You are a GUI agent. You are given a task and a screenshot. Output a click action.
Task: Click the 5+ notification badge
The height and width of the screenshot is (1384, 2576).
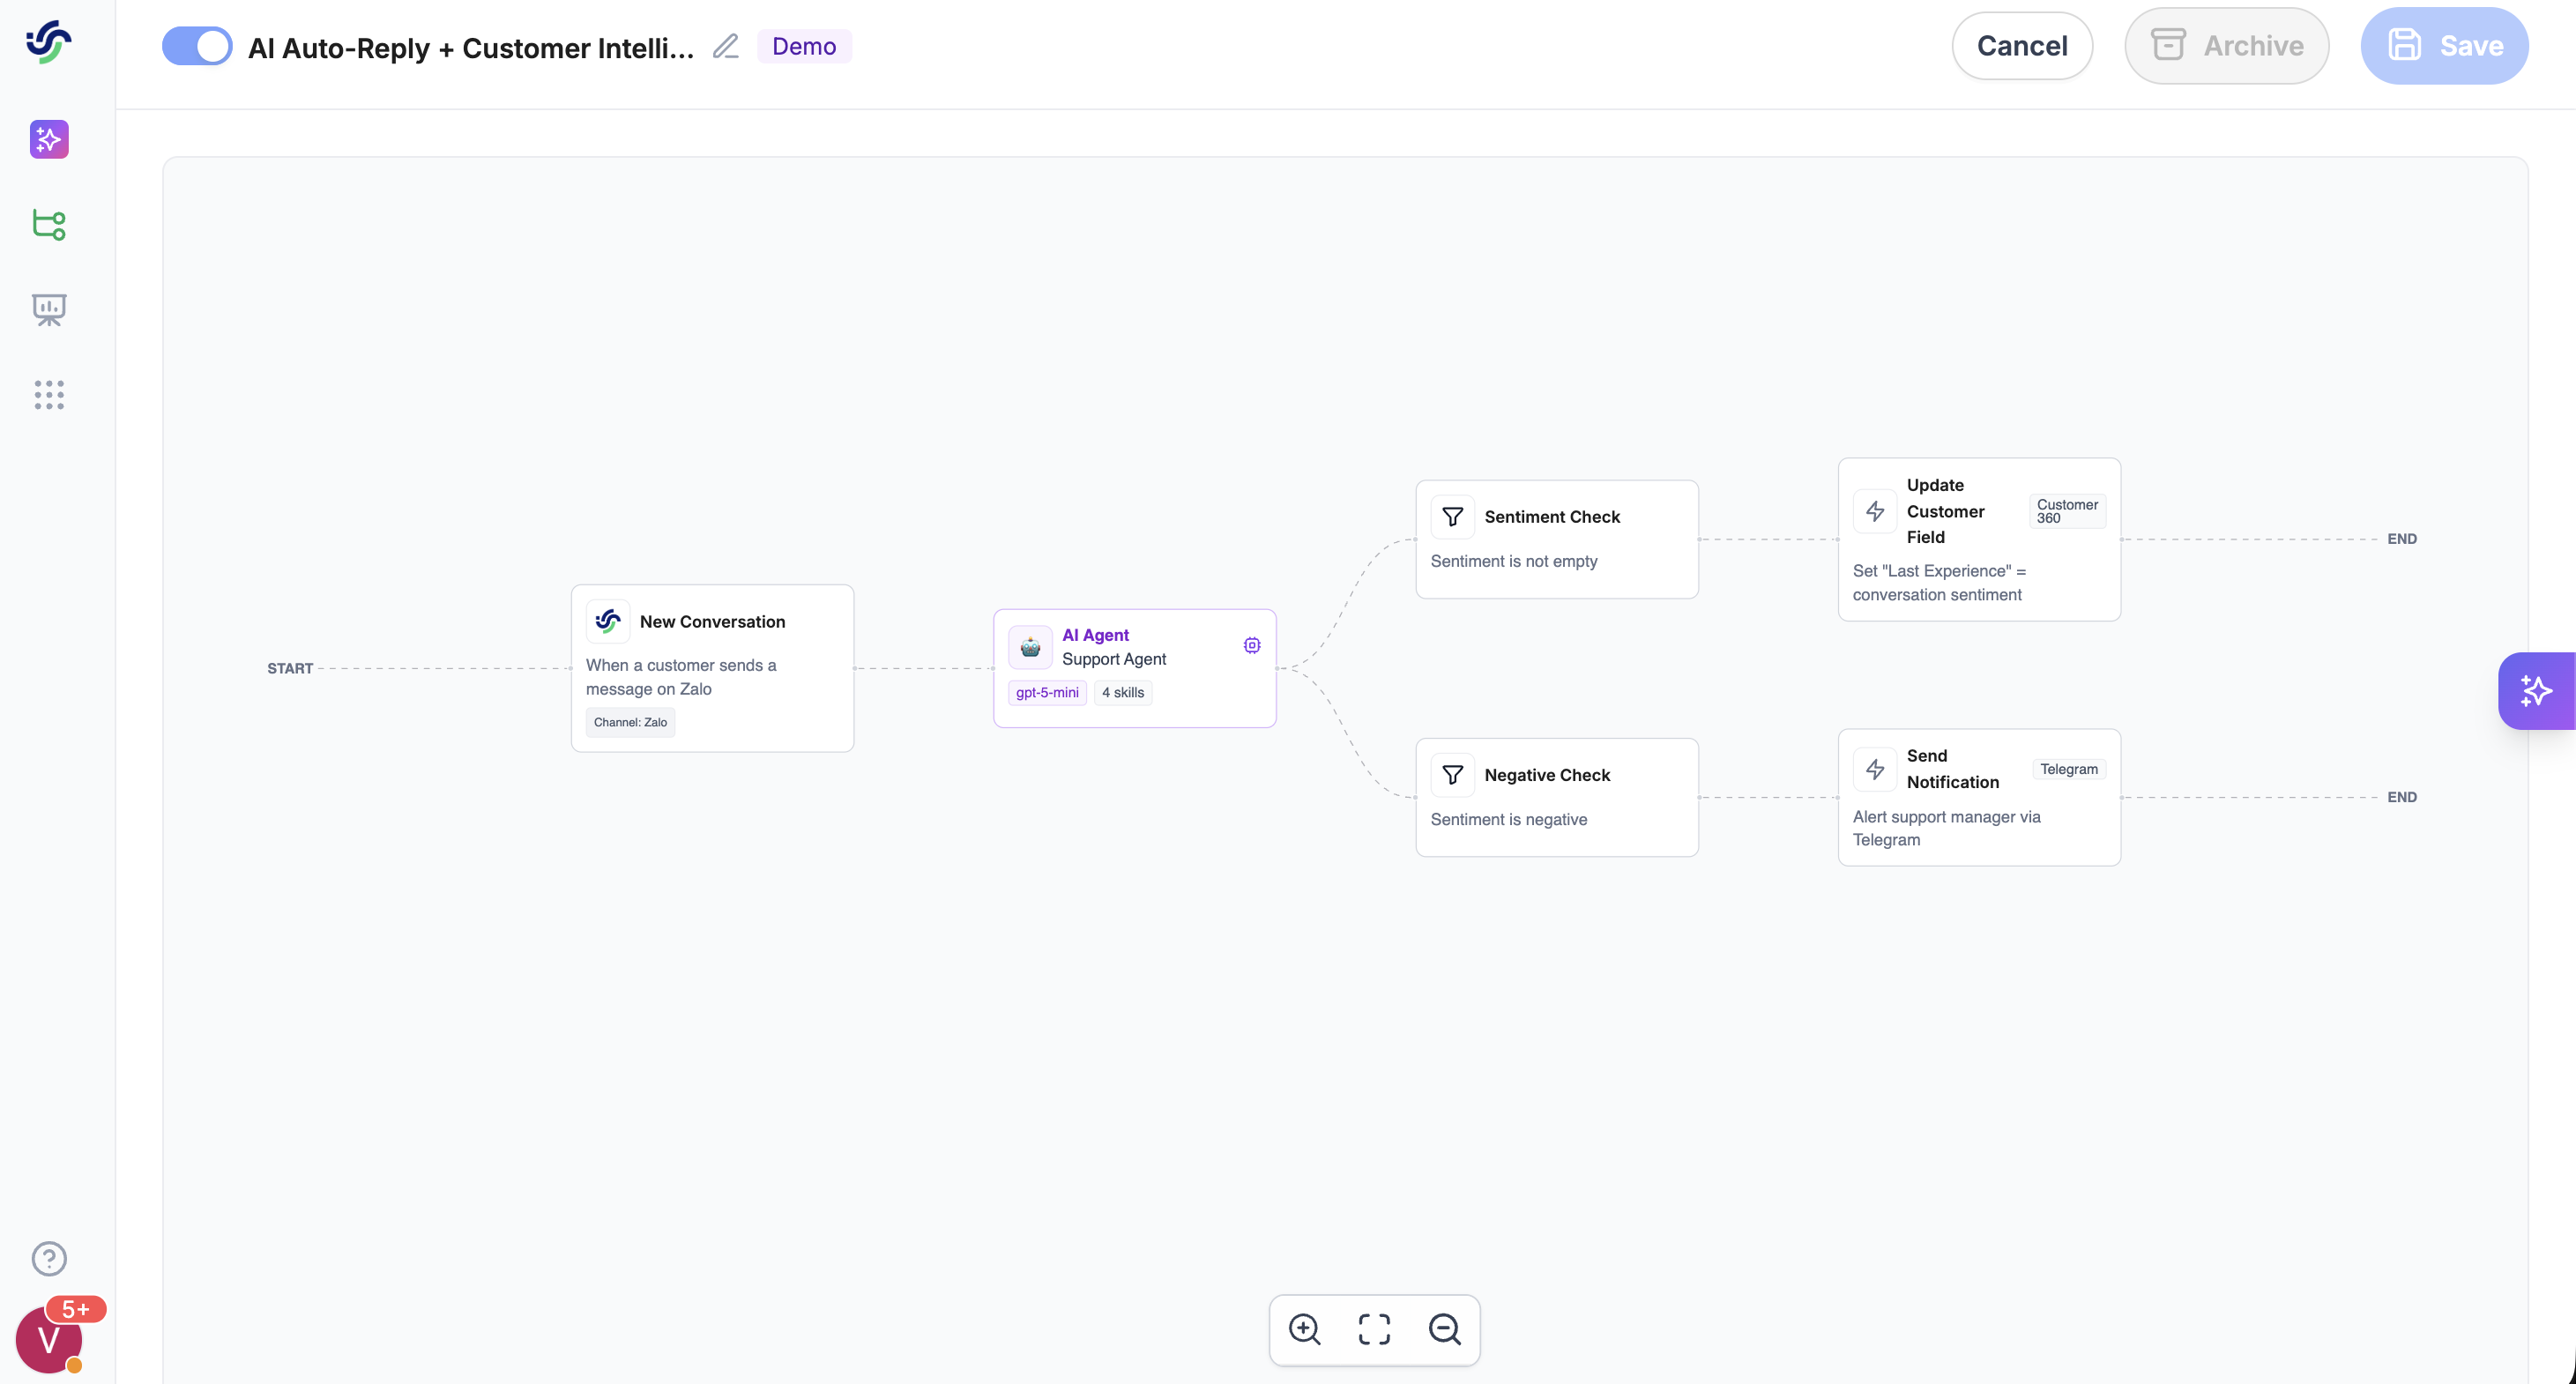point(76,1309)
